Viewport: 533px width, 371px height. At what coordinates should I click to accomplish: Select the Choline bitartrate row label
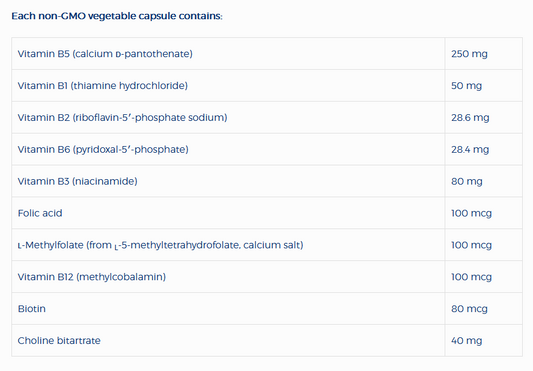click(x=59, y=341)
